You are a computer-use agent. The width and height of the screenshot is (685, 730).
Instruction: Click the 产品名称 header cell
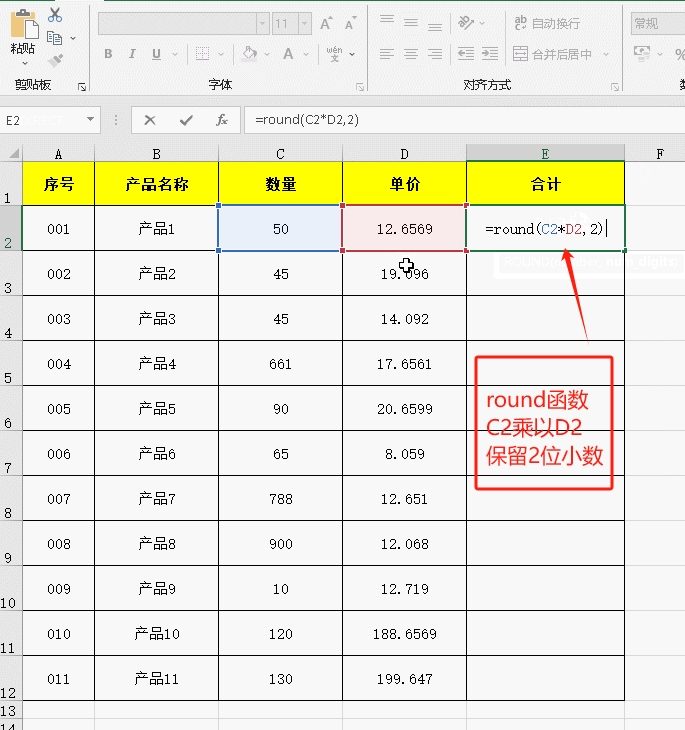click(156, 184)
